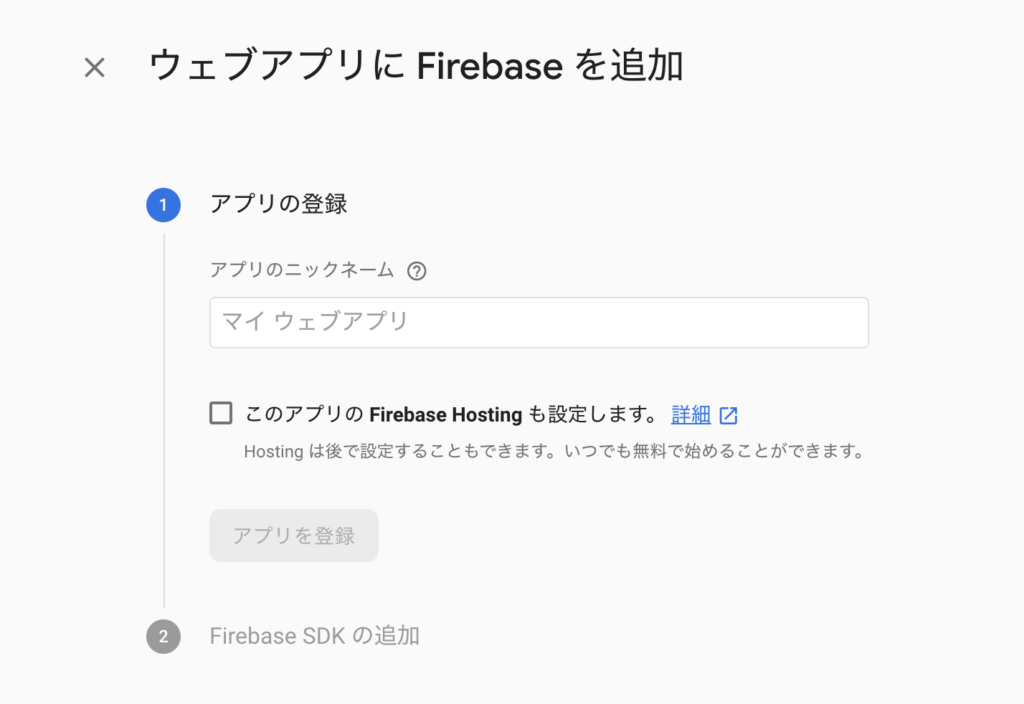This screenshot has width=1024, height=704.
Task: Select the gray step 2 circle
Action: click(163, 636)
